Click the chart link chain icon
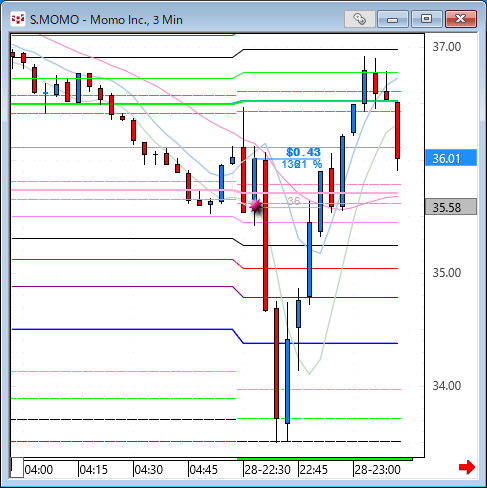The height and width of the screenshot is (488, 487). click(360, 19)
